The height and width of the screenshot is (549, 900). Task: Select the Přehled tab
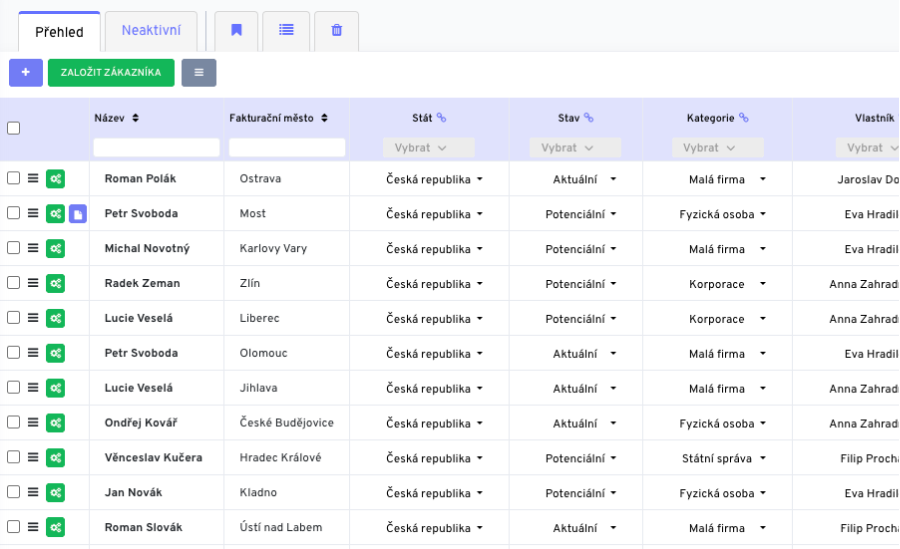click(x=59, y=32)
